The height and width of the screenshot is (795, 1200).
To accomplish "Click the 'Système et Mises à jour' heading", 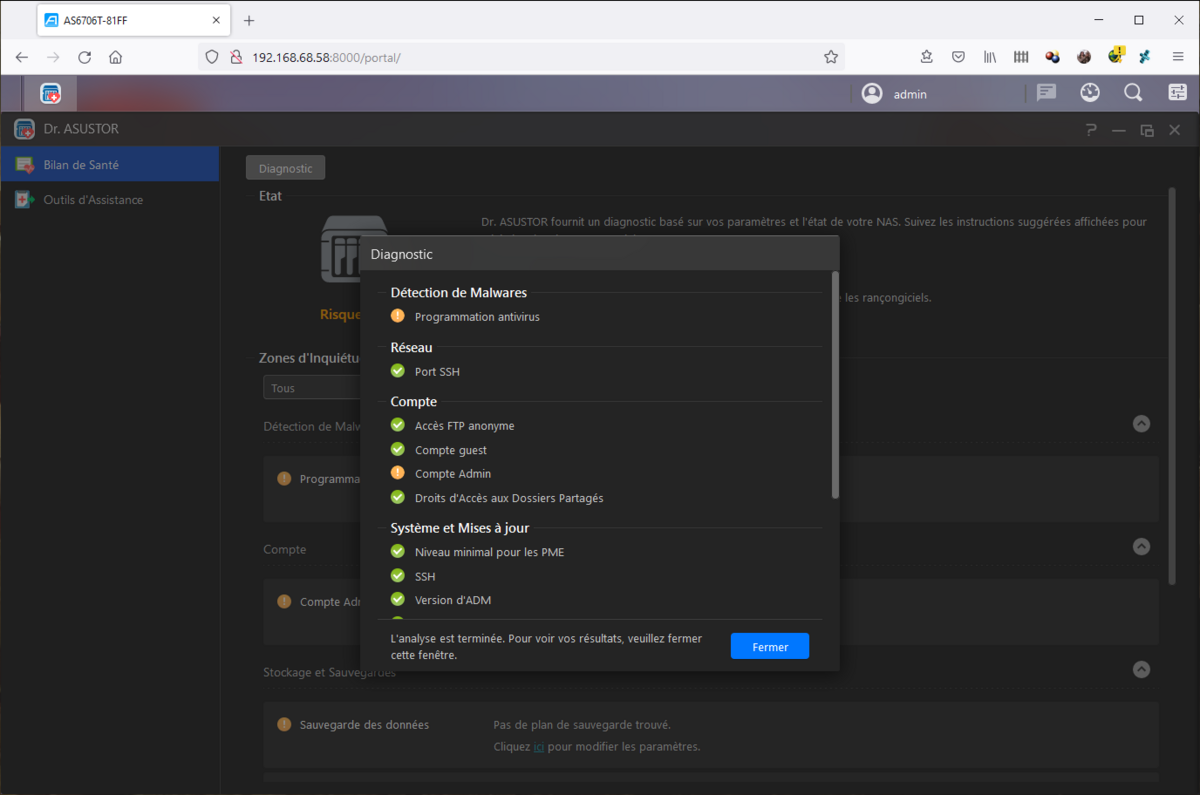I will click(x=460, y=527).
